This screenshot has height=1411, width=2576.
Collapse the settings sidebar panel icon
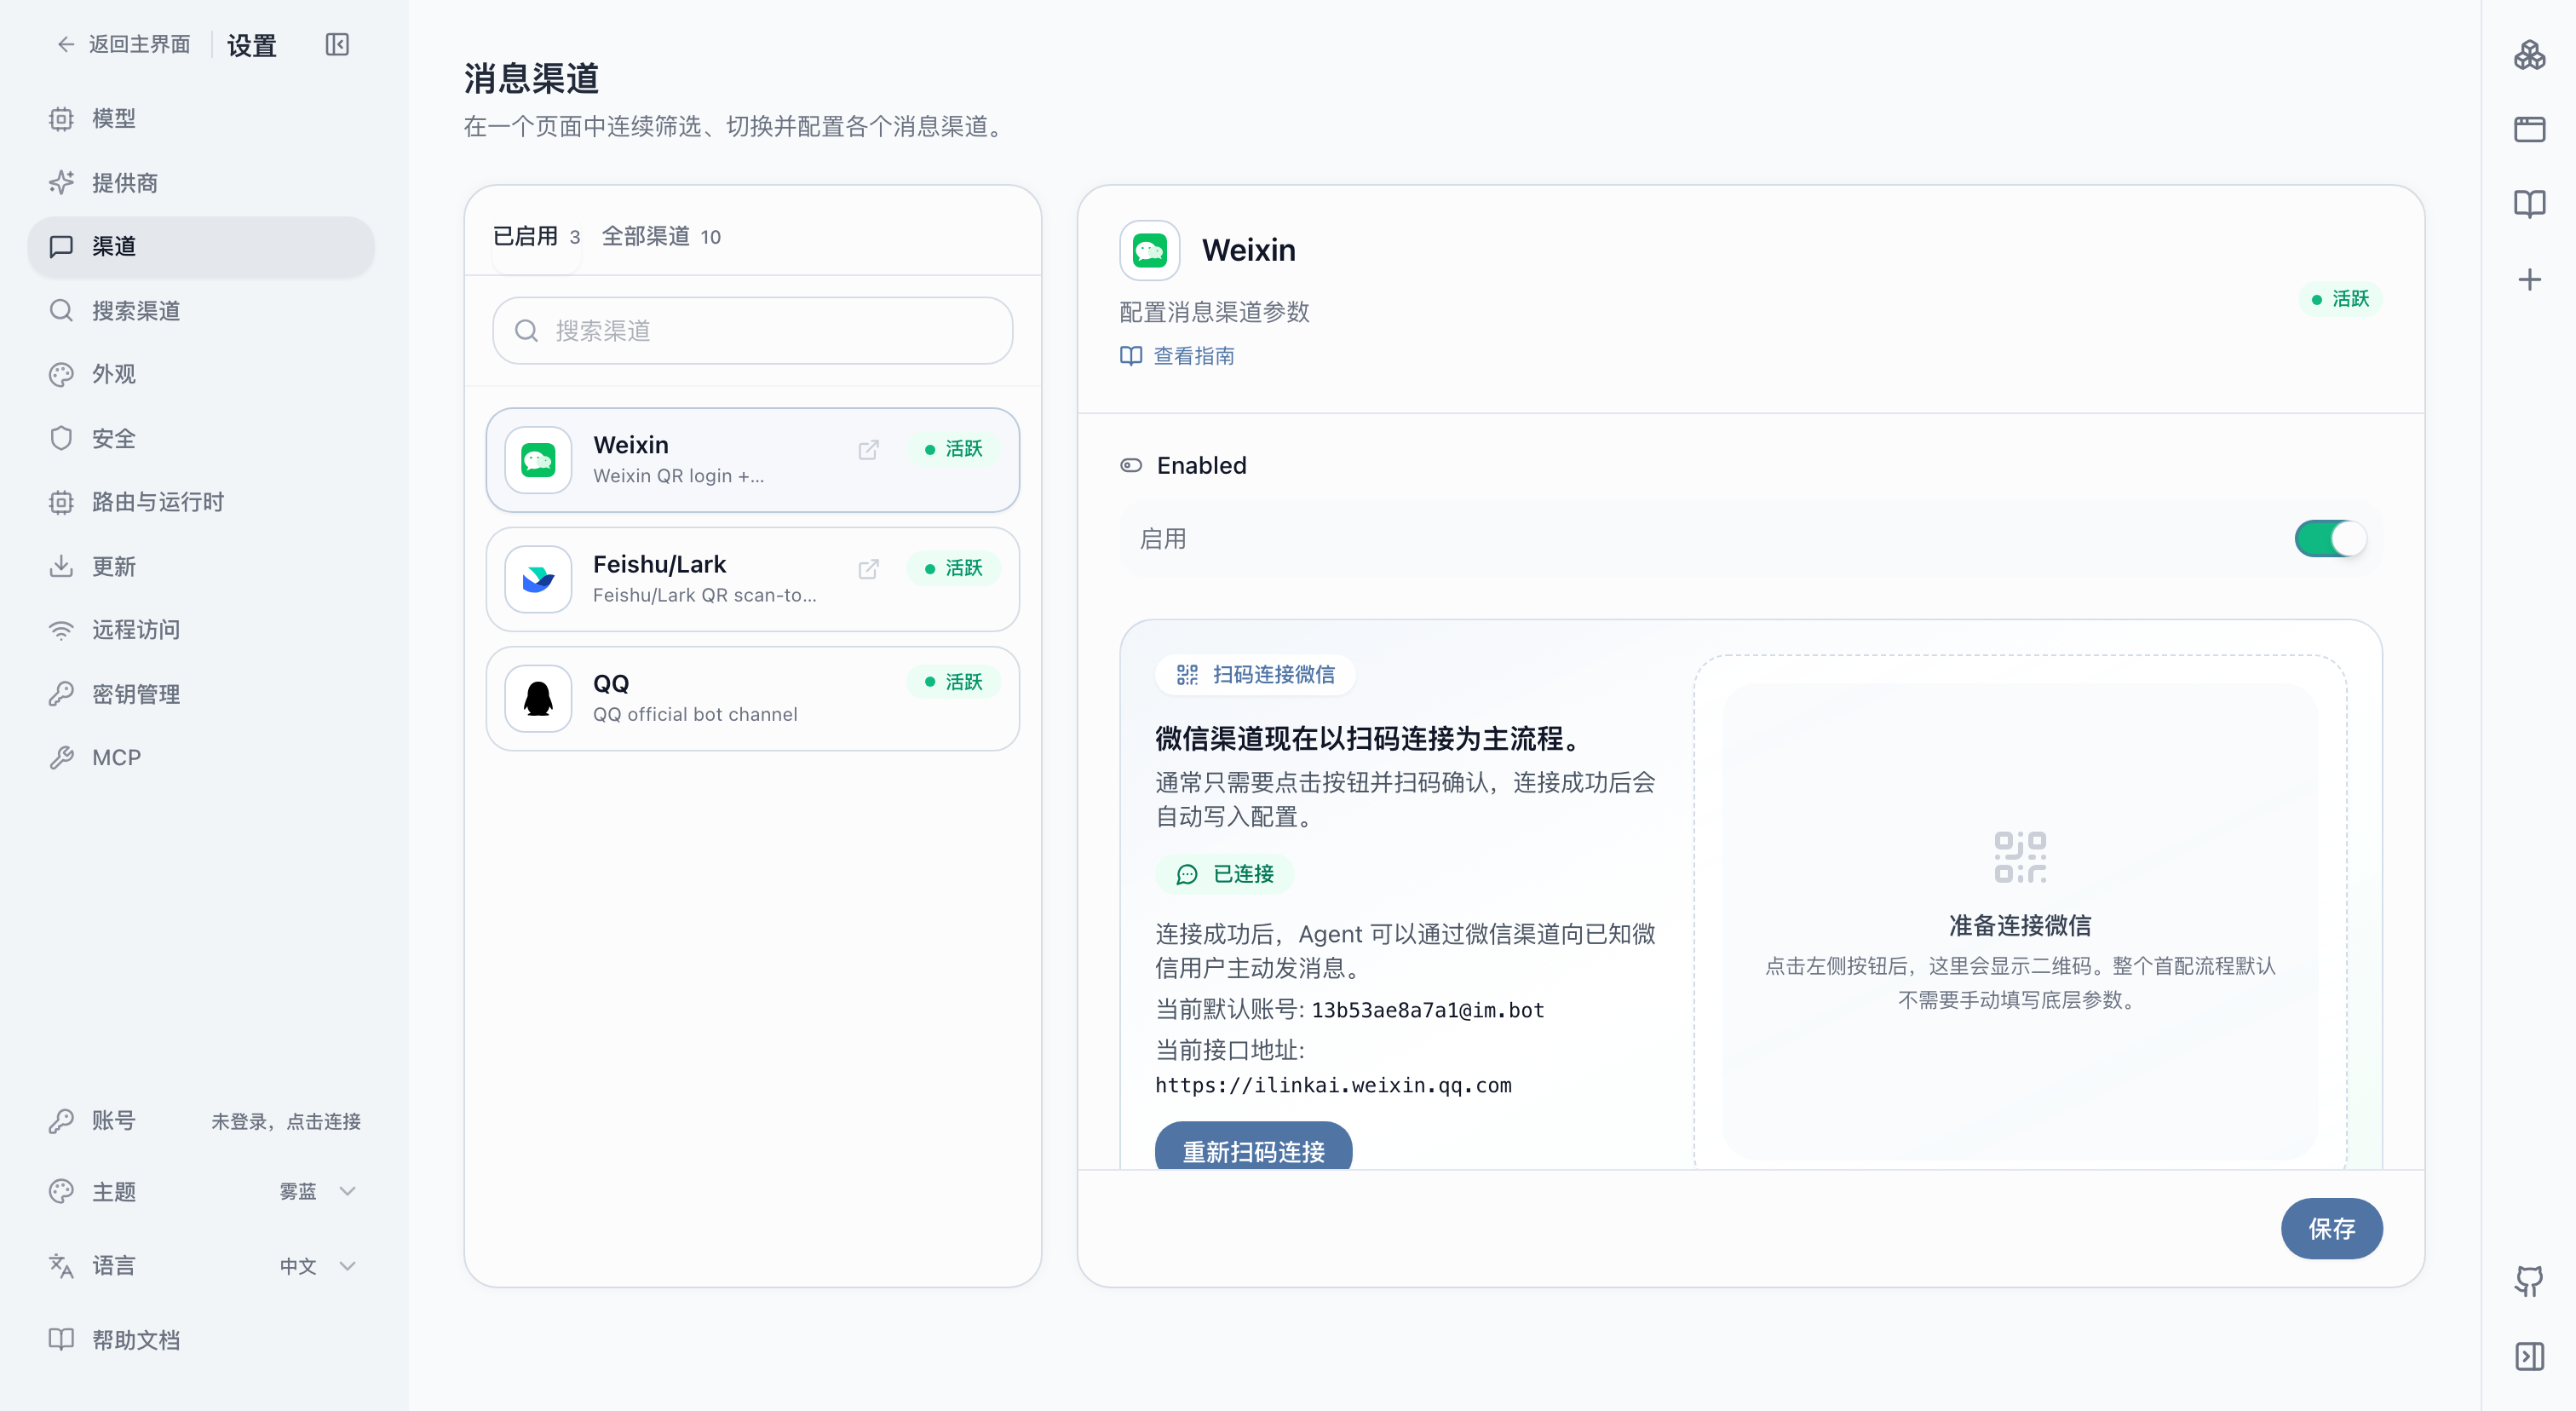point(337,45)
